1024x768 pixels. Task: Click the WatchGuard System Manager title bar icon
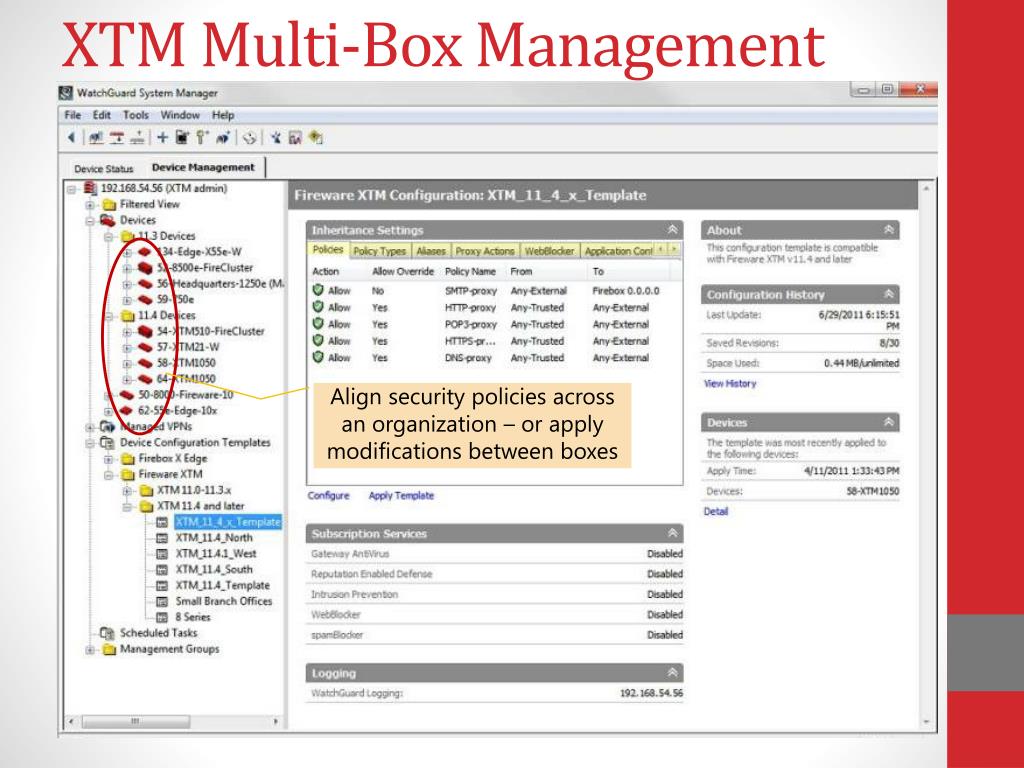(66, 93)
